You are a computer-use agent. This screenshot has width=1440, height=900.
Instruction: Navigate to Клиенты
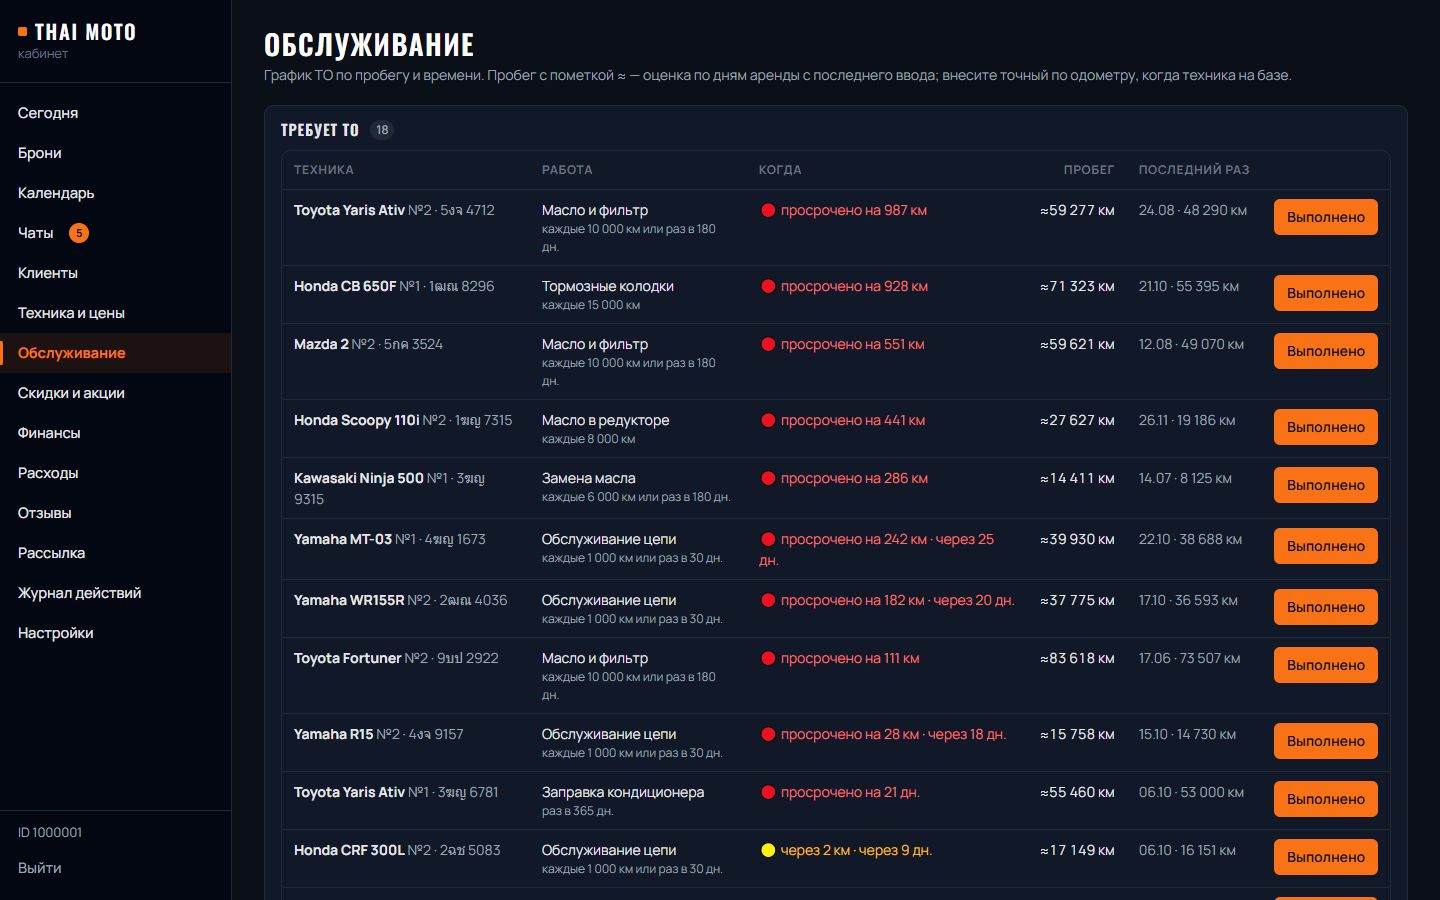click(x=115, y=273)
